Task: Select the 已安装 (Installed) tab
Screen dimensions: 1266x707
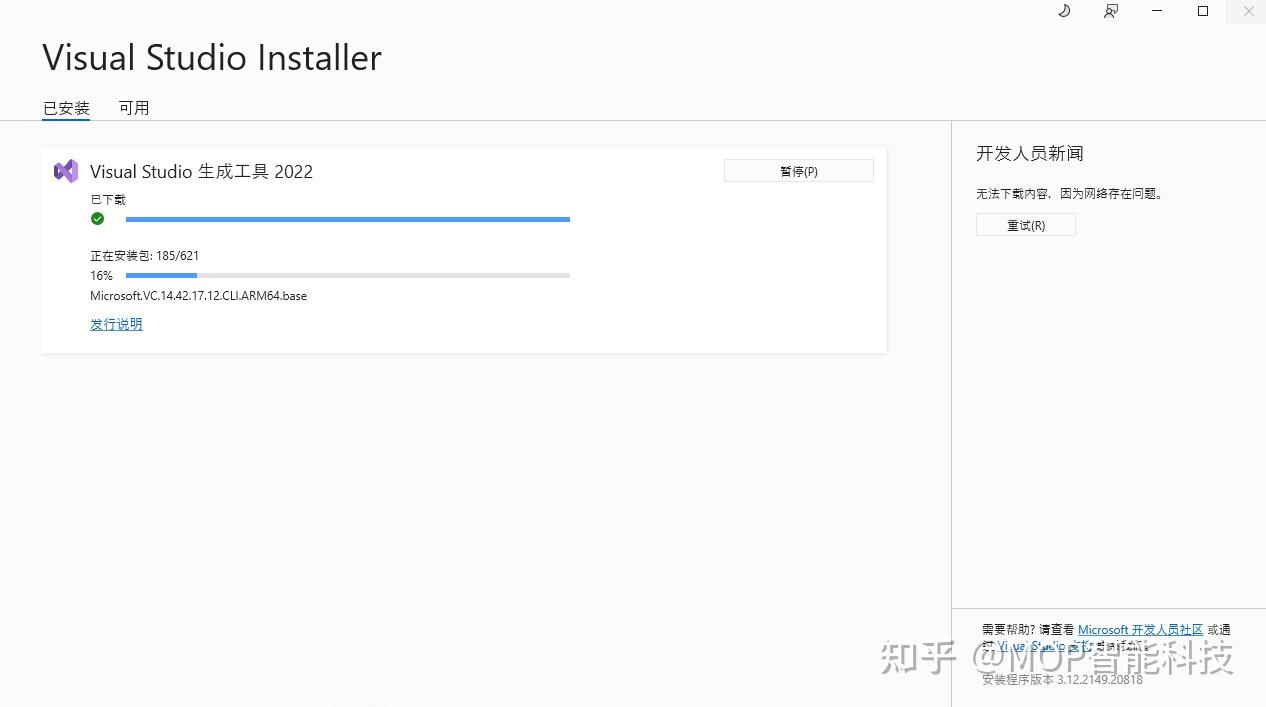Action: pyautogui.click(x=65, y=107)
